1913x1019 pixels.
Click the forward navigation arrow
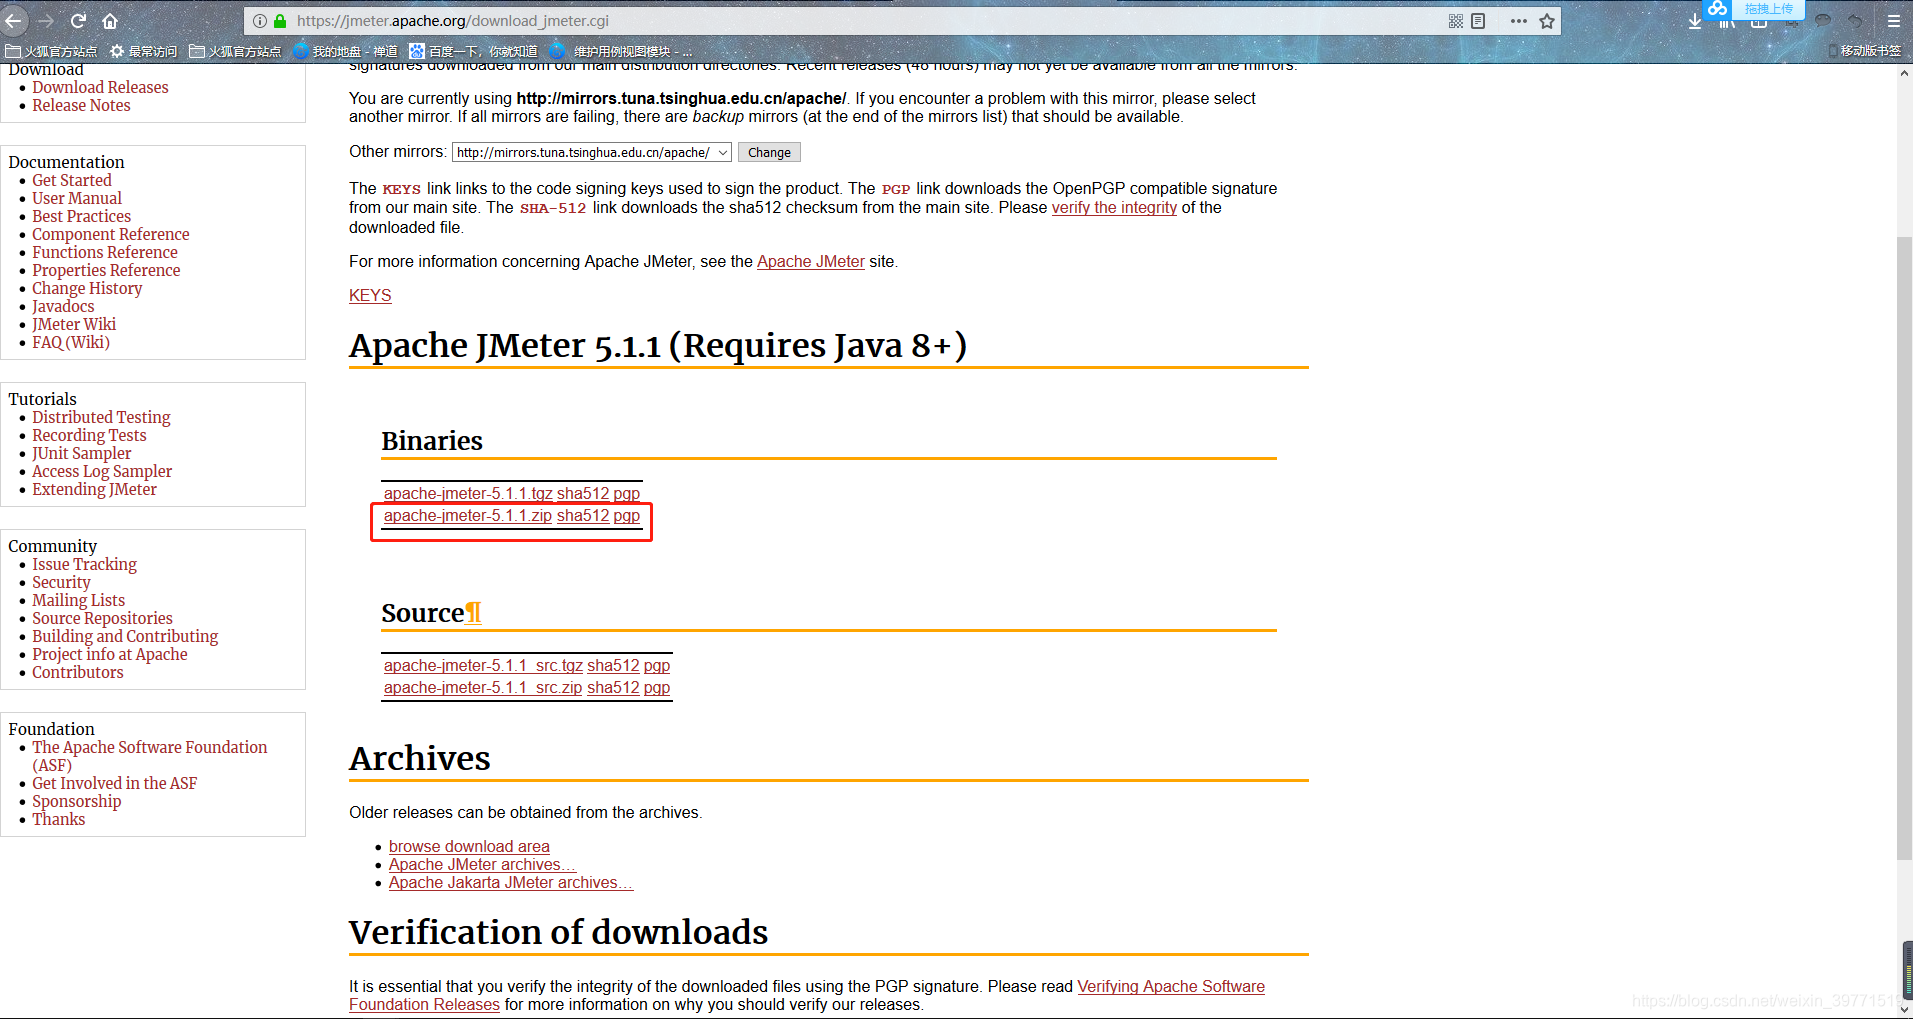46,20
